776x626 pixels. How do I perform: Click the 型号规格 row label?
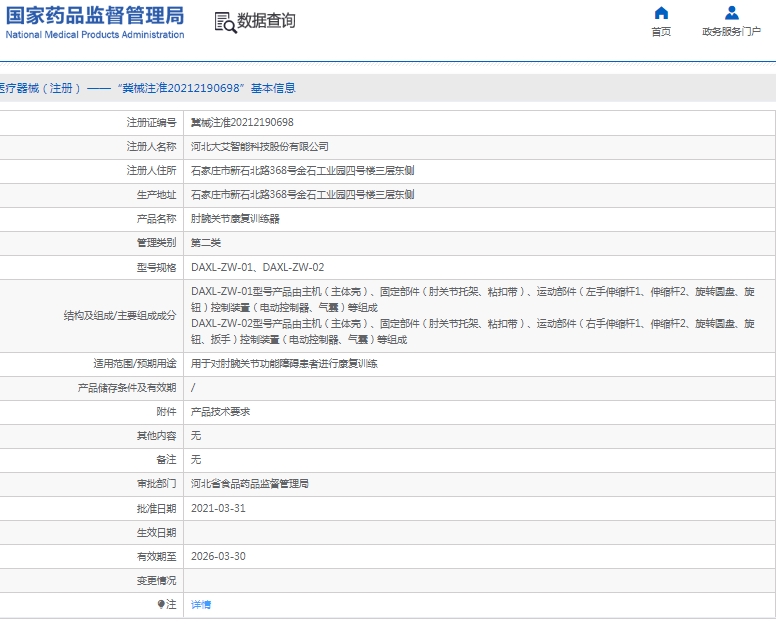pyautogui.click(x=156, y=267)
